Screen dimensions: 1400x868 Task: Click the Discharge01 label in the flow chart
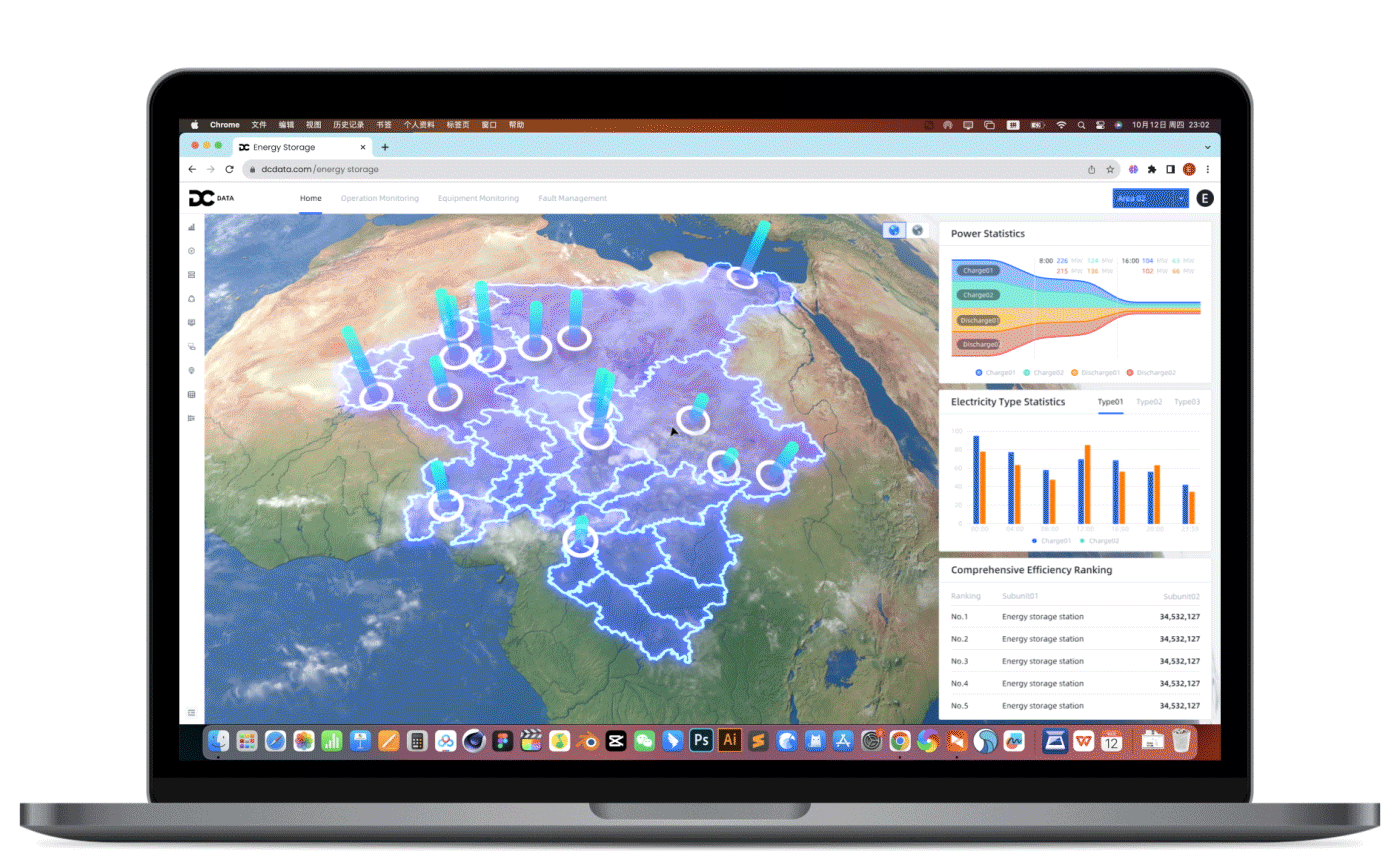tap(978, 320)
